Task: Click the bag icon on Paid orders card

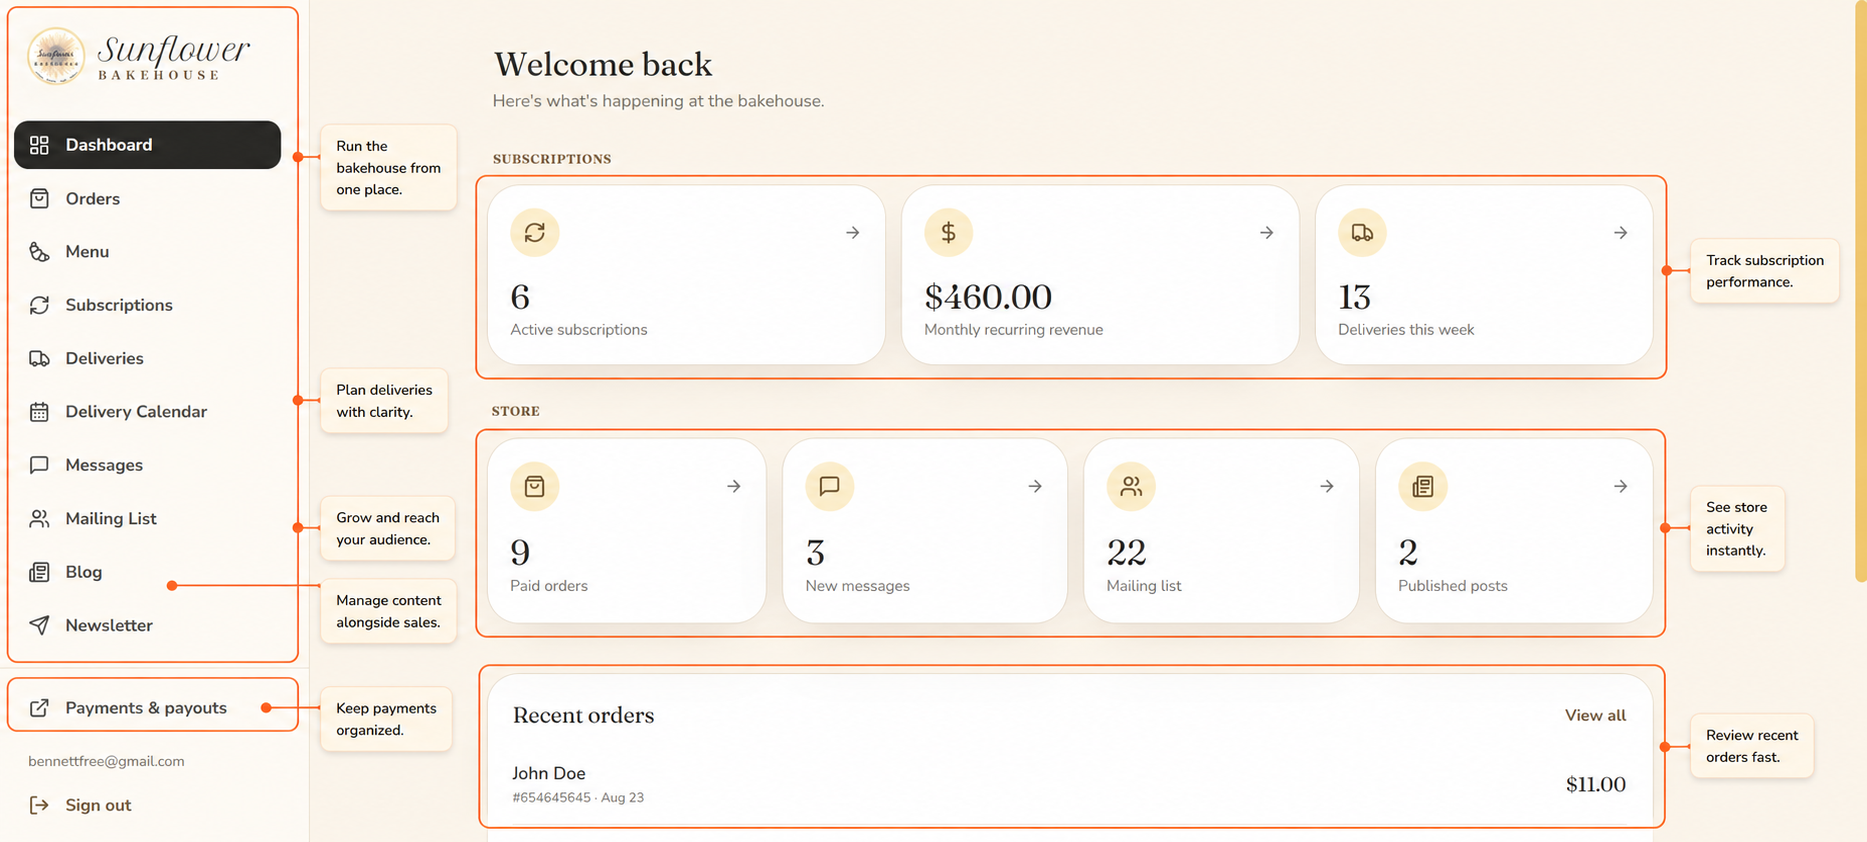Action: (535, 487)
